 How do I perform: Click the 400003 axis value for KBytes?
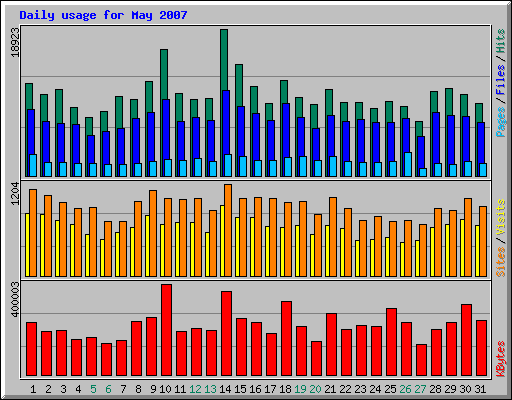15,300
